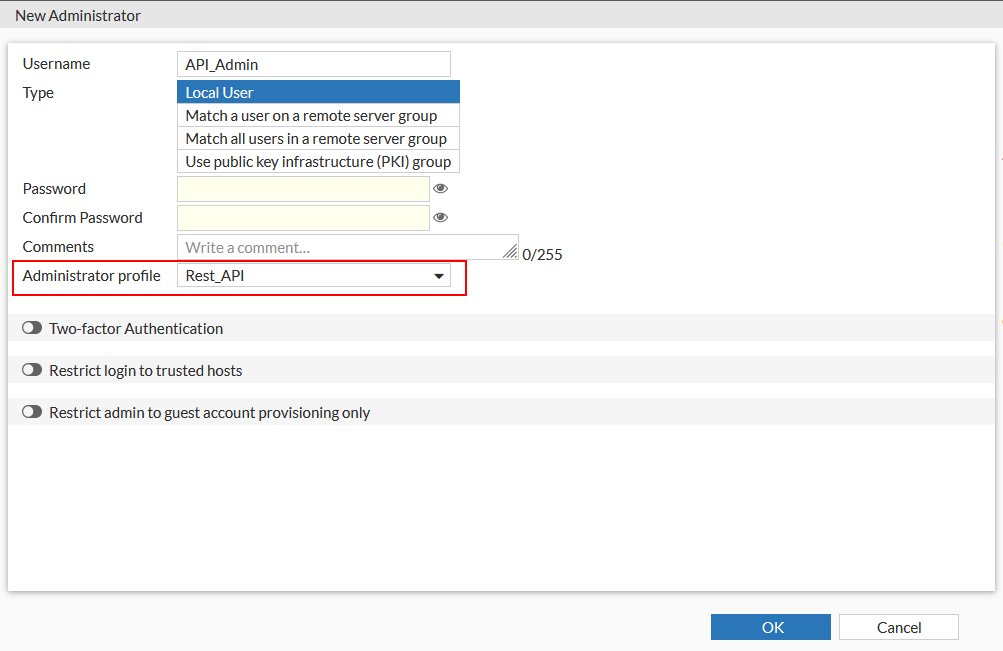Click the OK button
The width and height of the screenshot is (1003, 651).
(770, 627)
